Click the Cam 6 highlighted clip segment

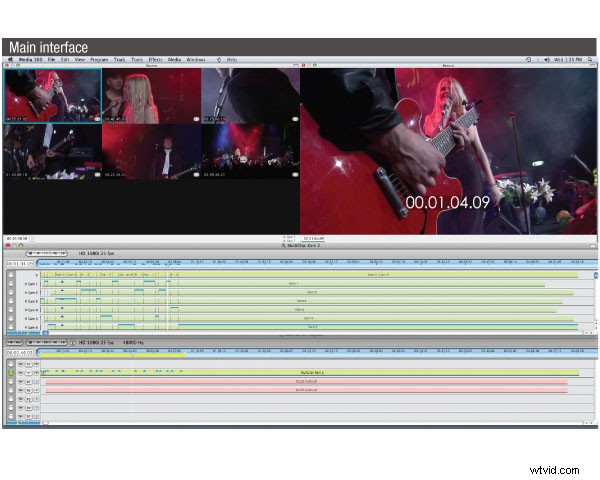378,327
